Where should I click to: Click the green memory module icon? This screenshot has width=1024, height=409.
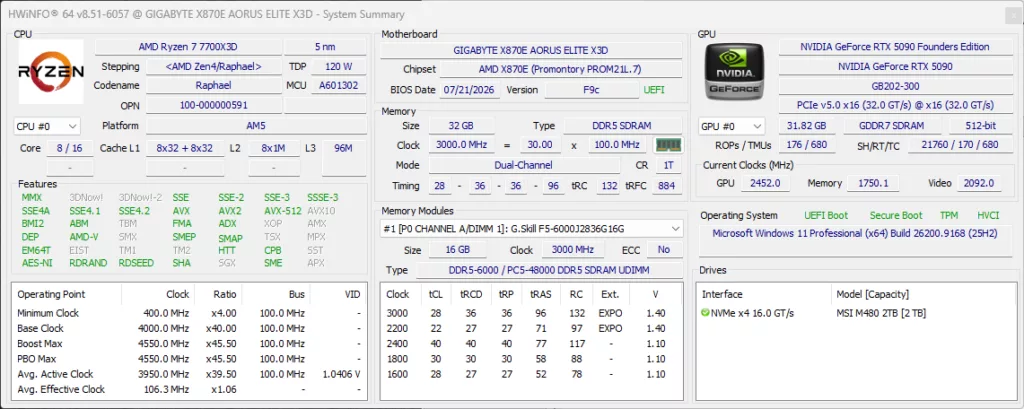[x=667, y=144]
